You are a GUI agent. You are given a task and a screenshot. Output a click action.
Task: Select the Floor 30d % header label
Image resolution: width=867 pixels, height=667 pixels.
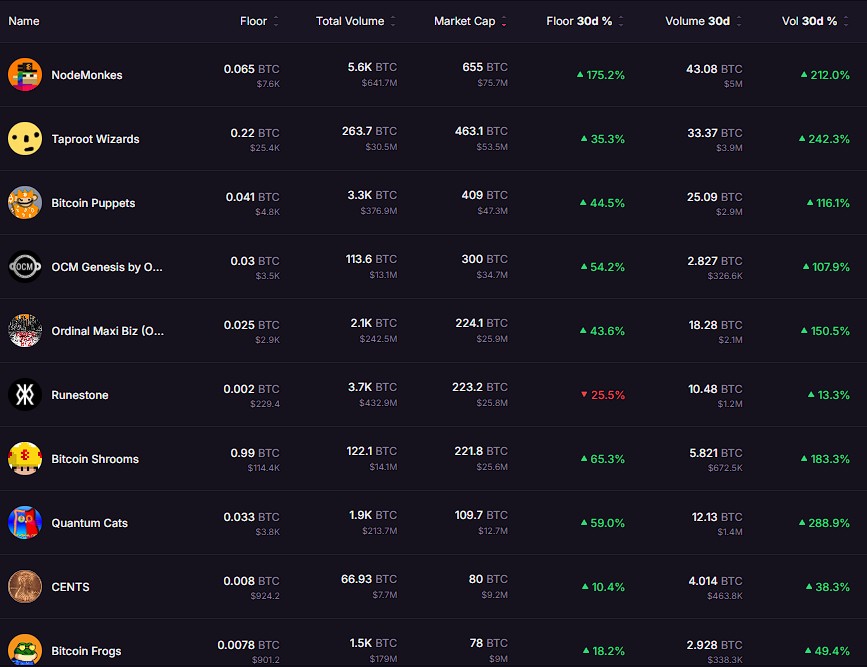click(x=579, y=21)
